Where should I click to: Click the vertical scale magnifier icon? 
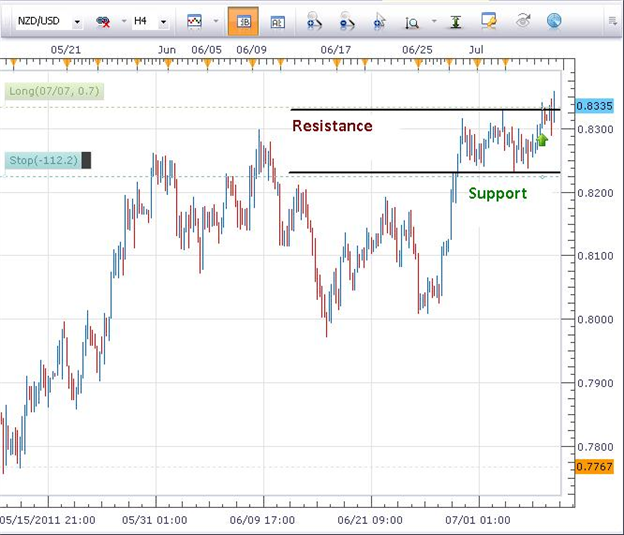412,22
